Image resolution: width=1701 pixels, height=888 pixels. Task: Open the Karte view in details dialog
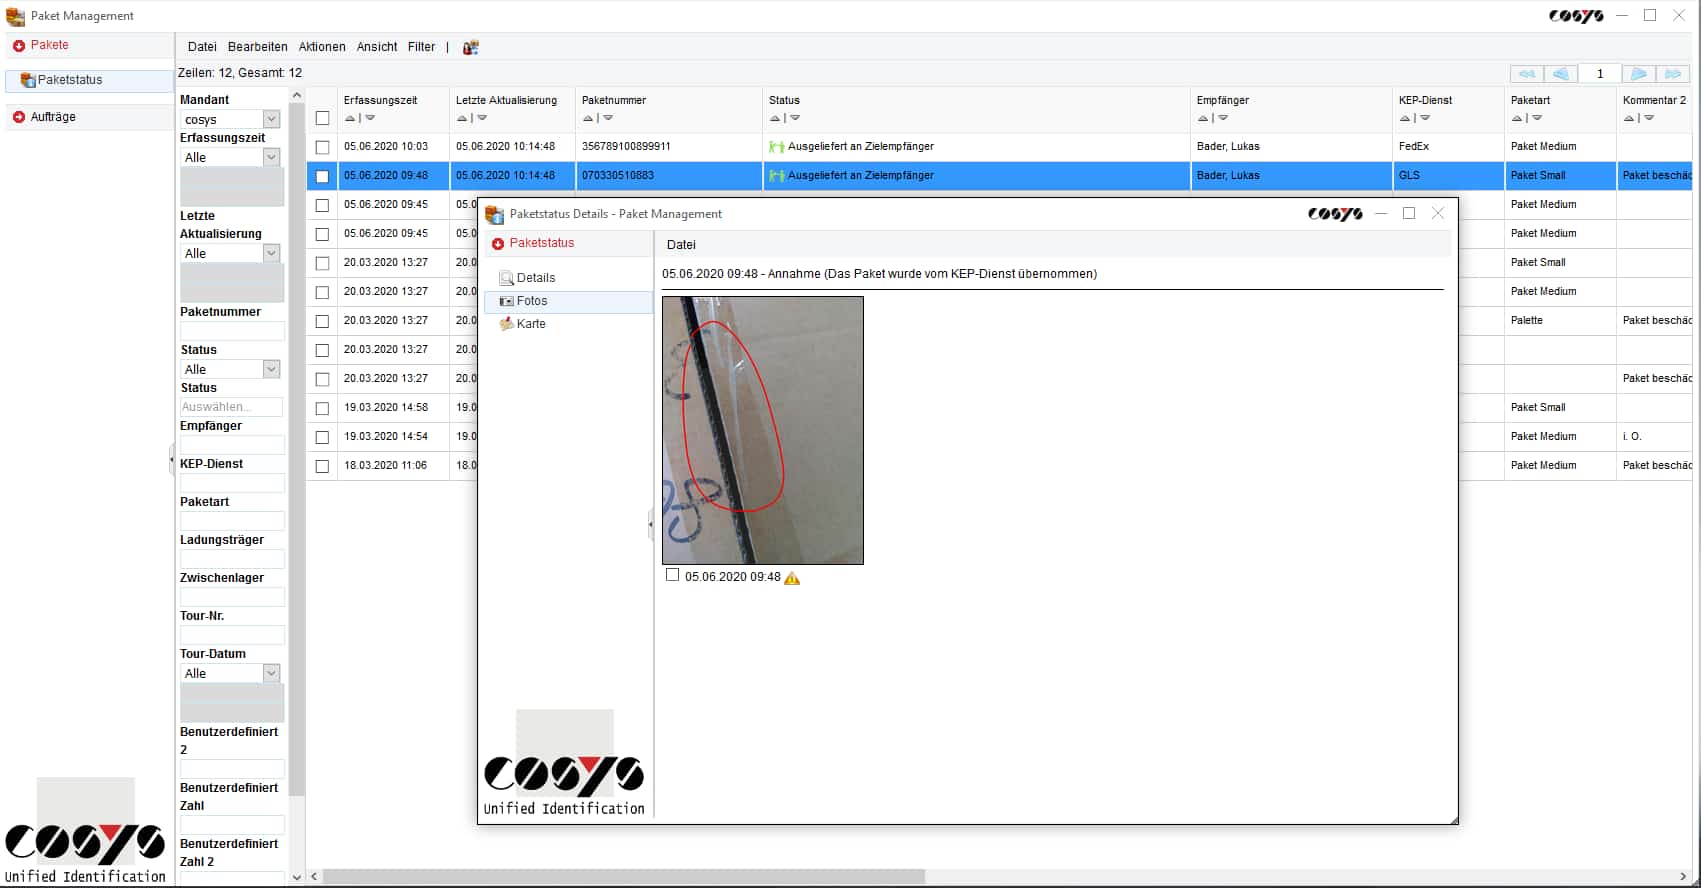coord(531,324)
